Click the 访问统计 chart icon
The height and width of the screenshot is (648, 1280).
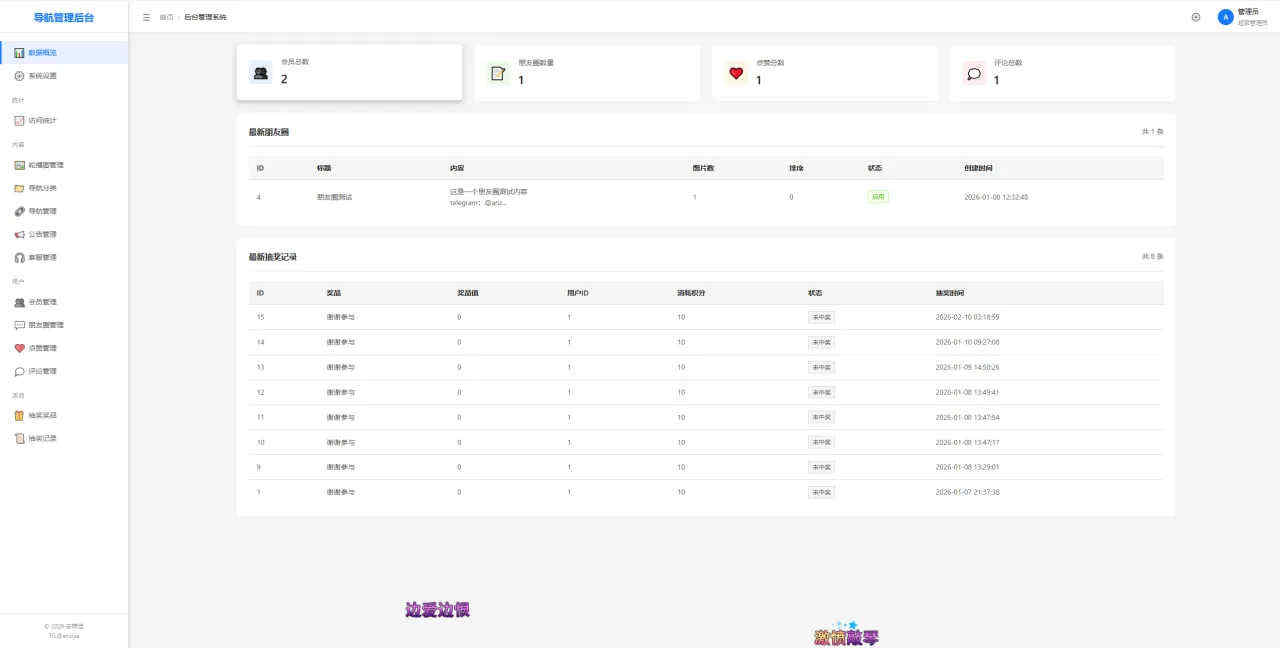pyautogui.click(x=19, y=121)
